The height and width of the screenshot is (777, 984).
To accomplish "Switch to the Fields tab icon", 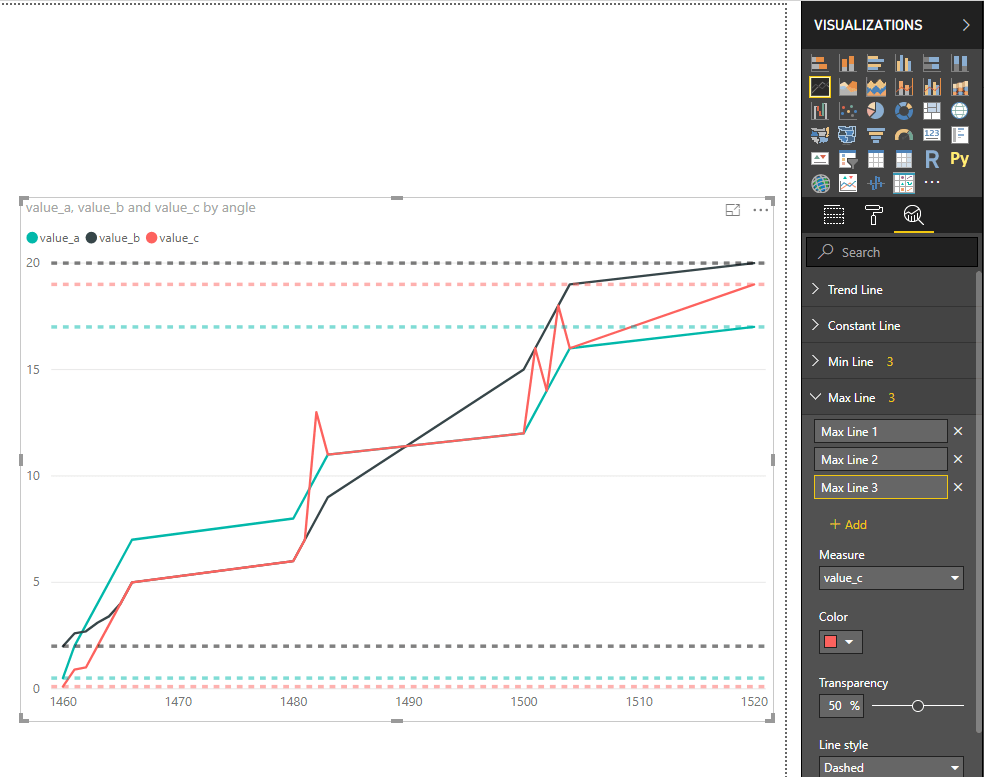I will click(x=833, y=215).
